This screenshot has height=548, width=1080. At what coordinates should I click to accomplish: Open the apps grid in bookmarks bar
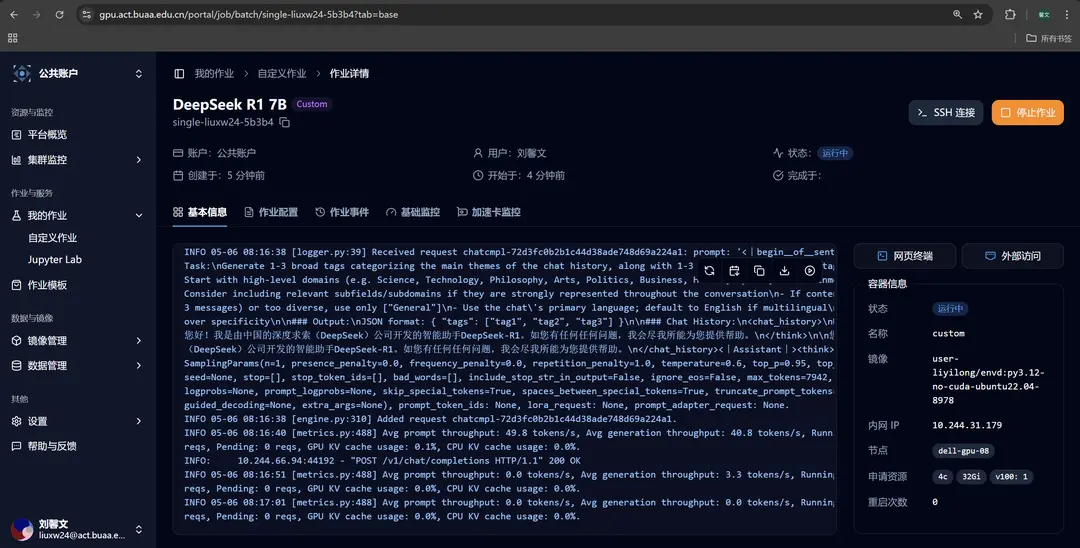(12, 39)
